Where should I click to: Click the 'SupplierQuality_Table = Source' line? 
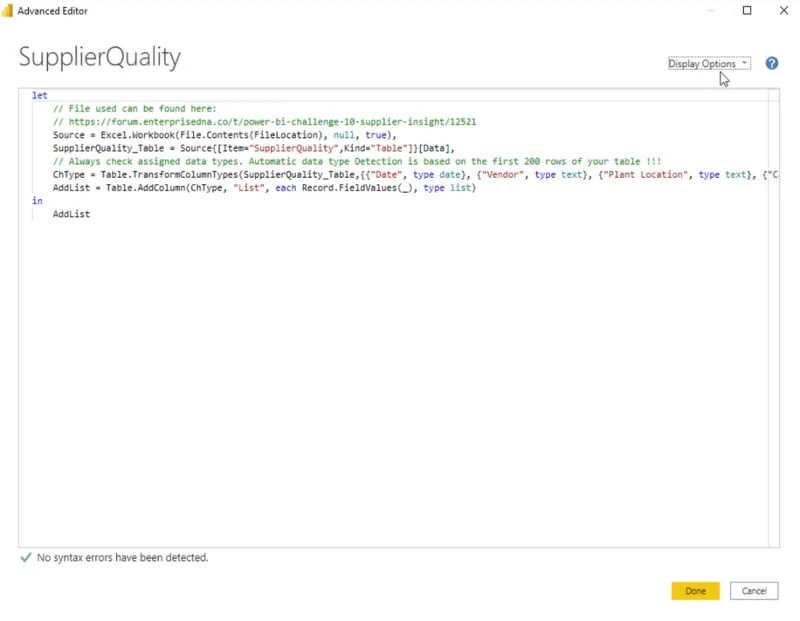tap(254, 148)
